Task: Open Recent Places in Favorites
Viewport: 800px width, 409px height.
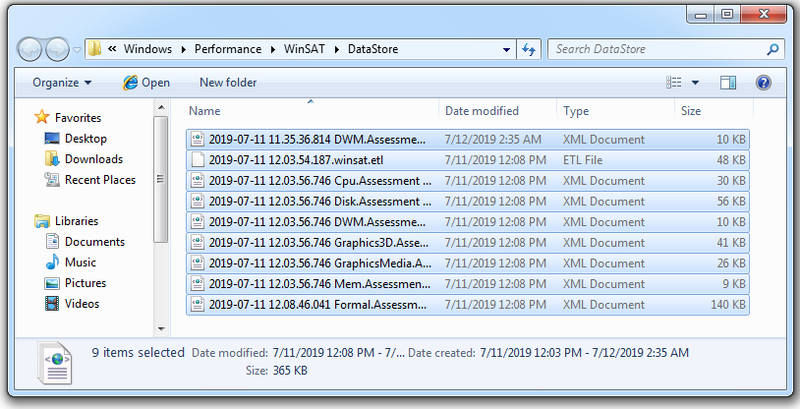Action: [x=100, y=180]
